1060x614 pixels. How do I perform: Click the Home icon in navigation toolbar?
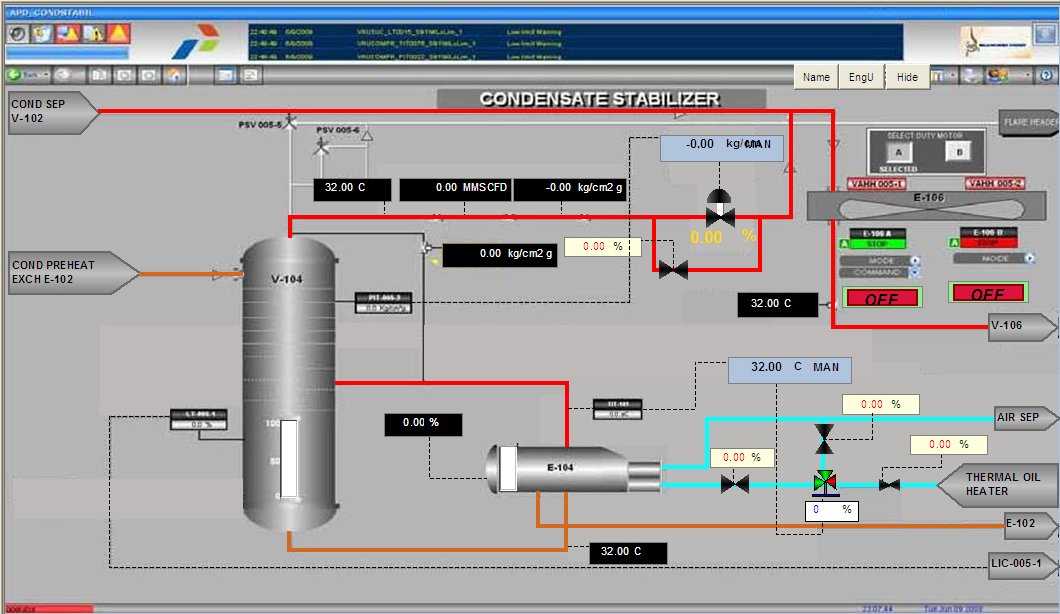174,75
